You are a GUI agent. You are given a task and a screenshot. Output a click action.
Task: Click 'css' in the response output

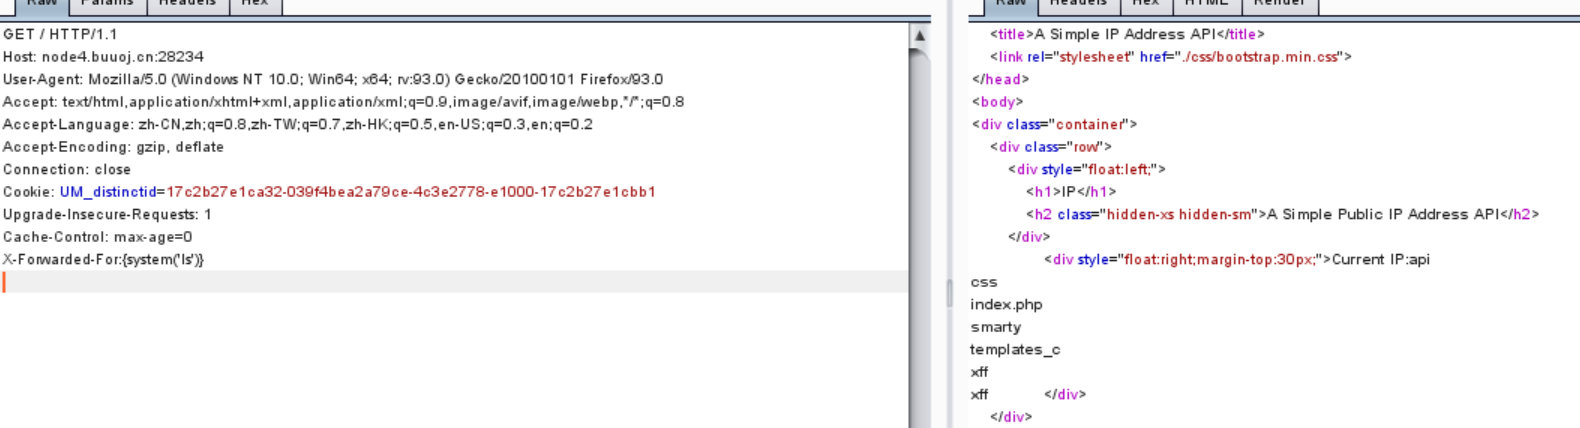click(984, 282)
